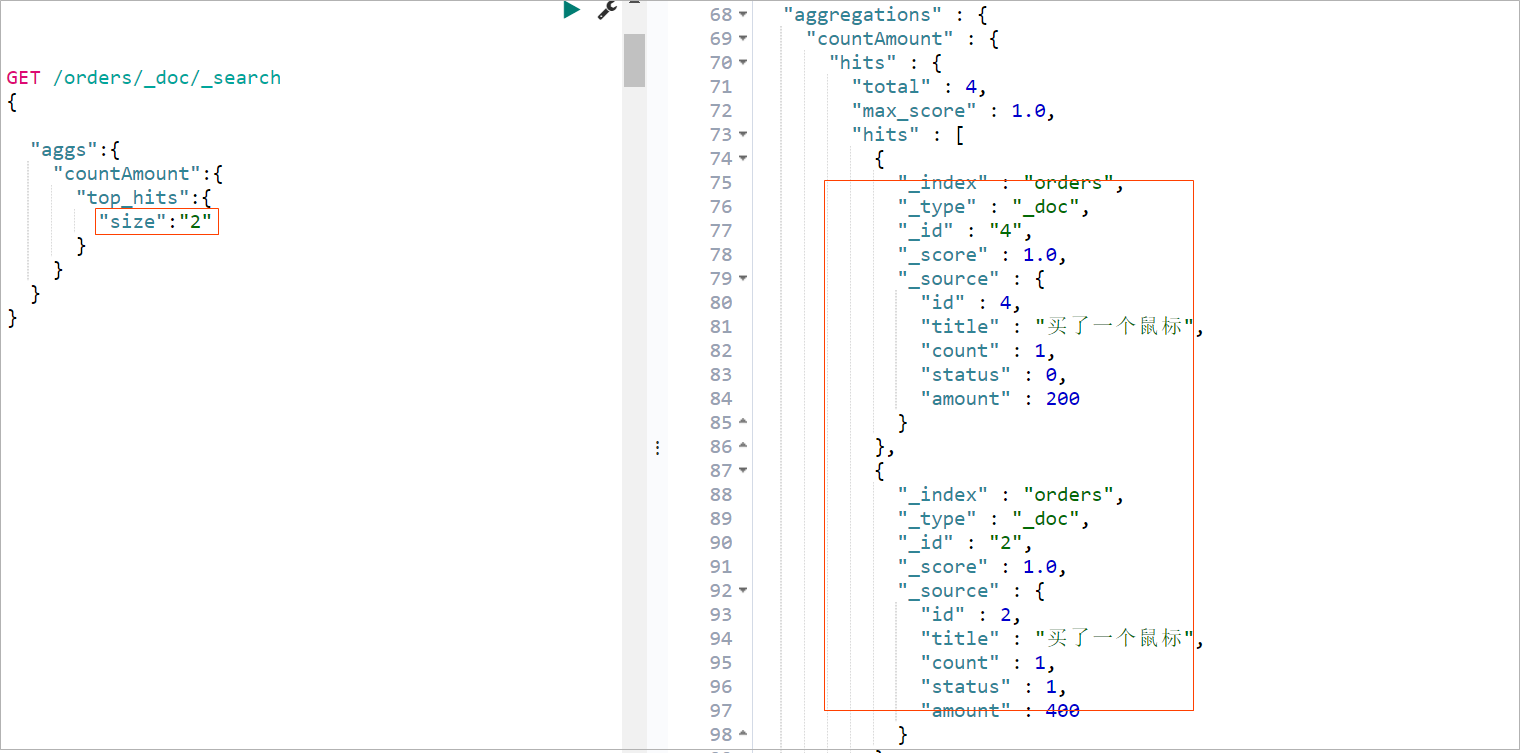Click the pane divider handle with three dots
This screenshot has height=753, width=1522.
point(657,447)
